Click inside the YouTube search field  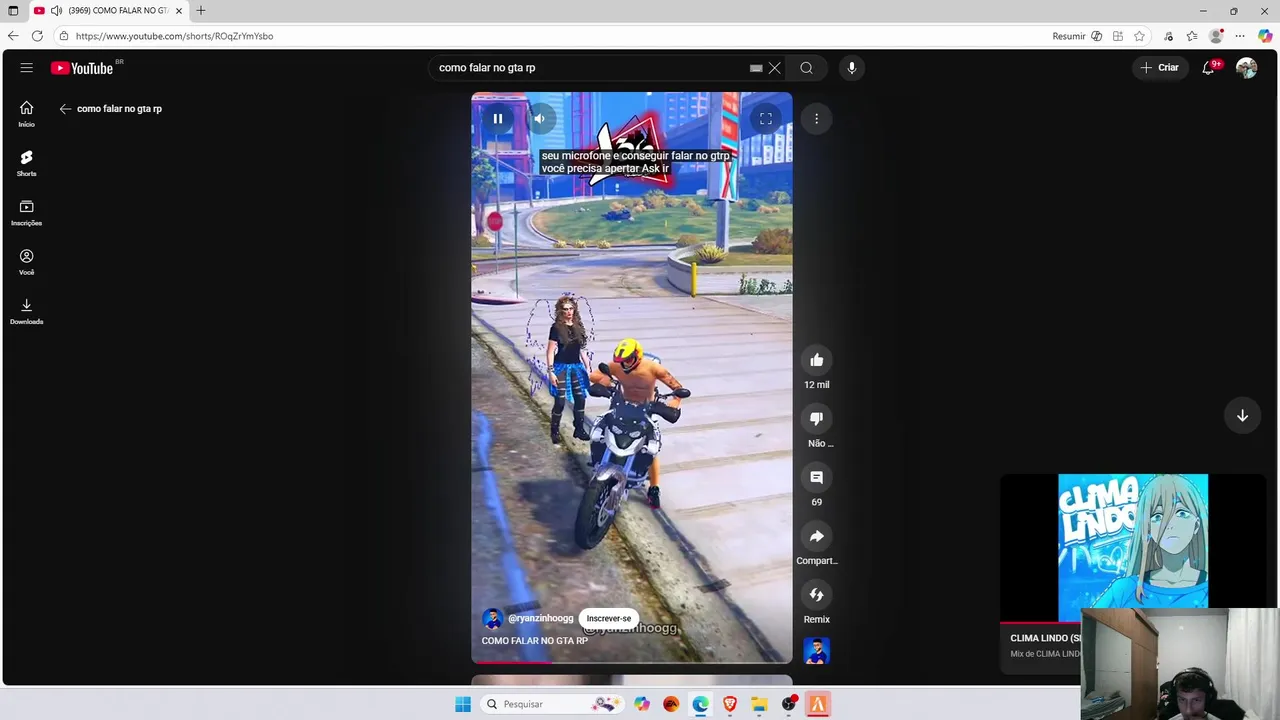(590, 68)
